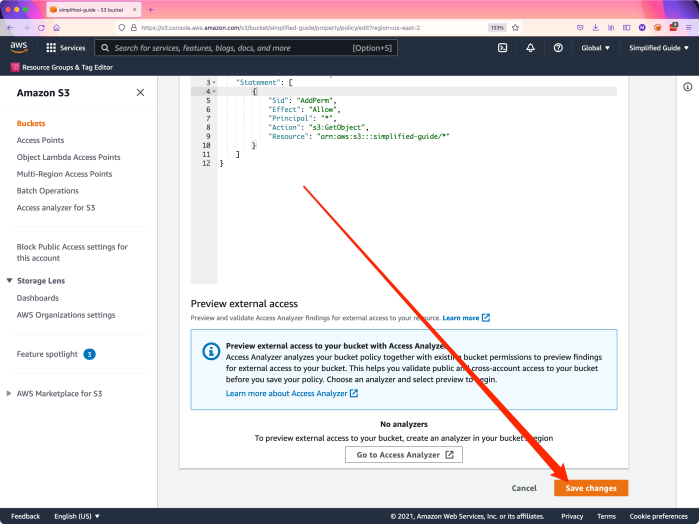699x524 pixels.
Task: Click the Save changes button
Action: coord(591,488)
